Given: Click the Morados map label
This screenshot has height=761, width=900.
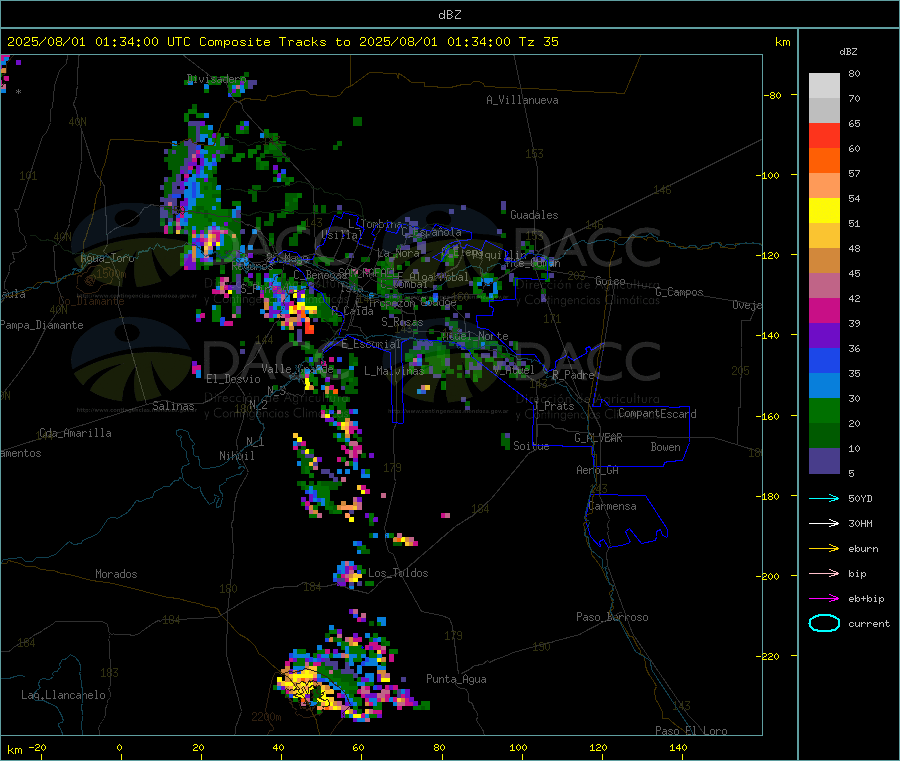Looking at the screenshot, I should tap(116, 574).
